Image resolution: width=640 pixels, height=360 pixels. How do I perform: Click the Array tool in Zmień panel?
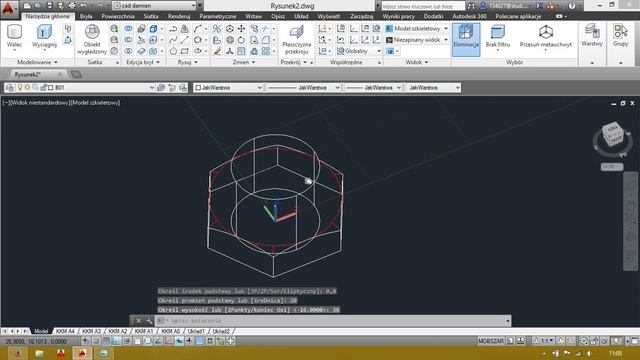(x=266, y=51)
